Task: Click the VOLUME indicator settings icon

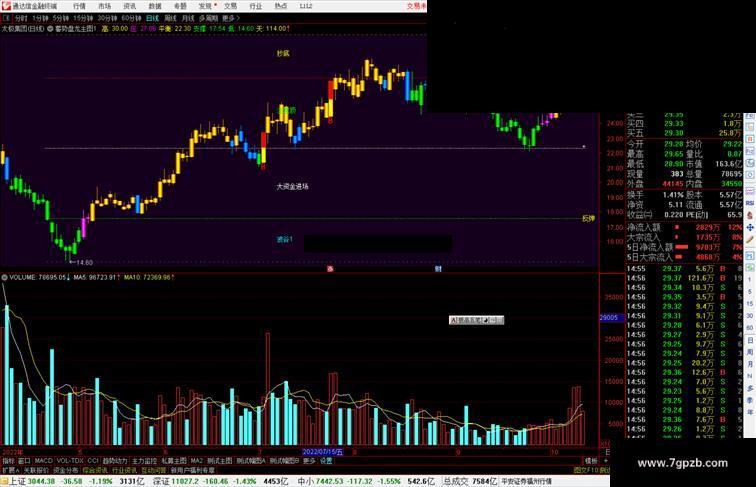Action: [4, 277]
